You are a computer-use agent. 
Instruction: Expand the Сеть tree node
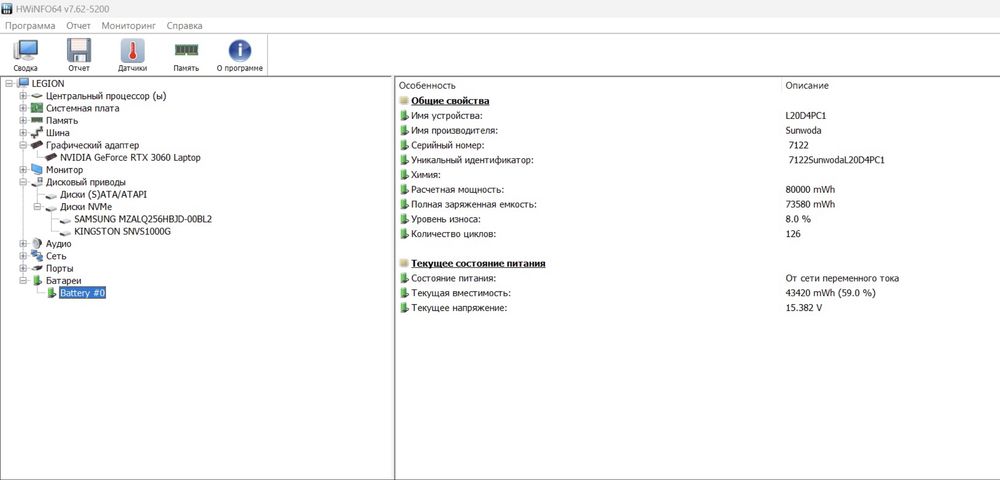click(23, 256)
